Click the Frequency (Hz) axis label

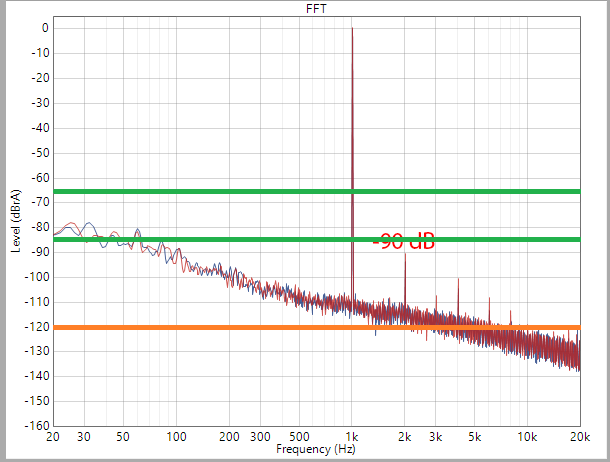(x=316, y=449)
